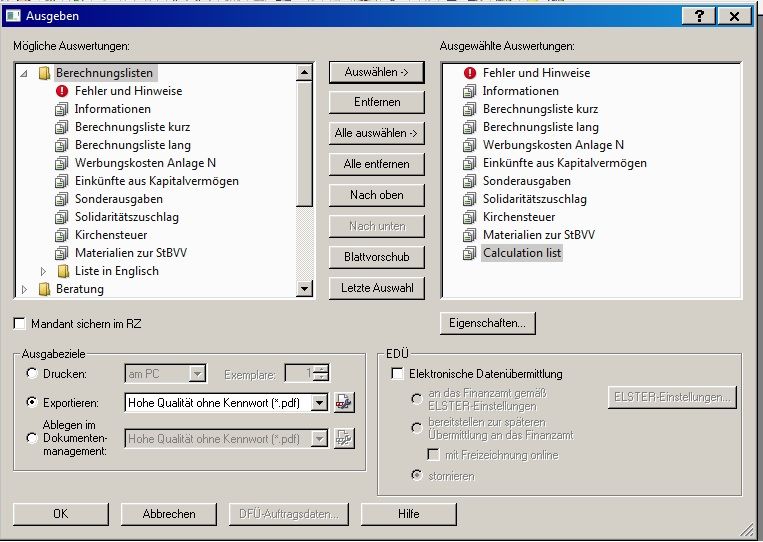Expand the Beratung tree node
The width and height of the screenshot is (763, 542).
coord(24,289)
